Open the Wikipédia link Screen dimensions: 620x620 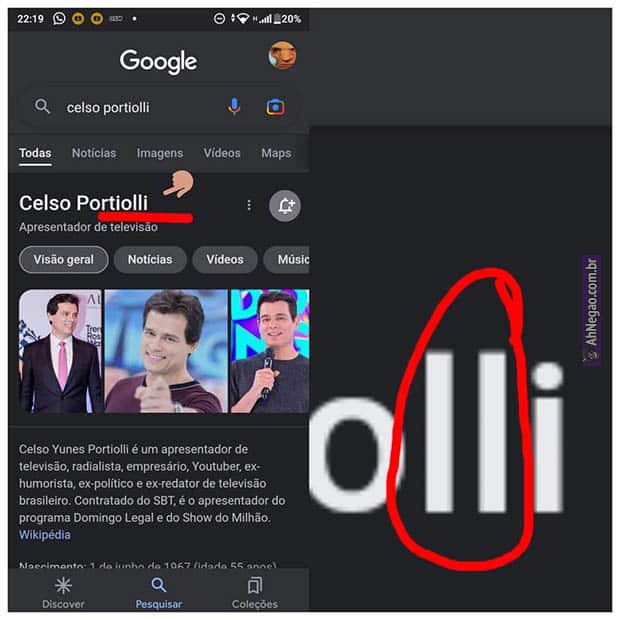tap(45, 535)
